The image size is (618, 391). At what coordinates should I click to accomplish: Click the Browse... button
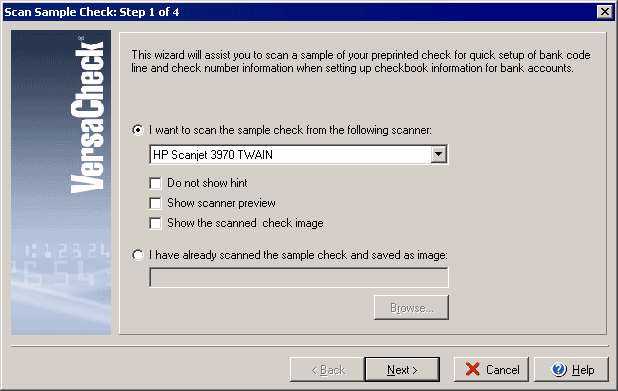[411, 307]
